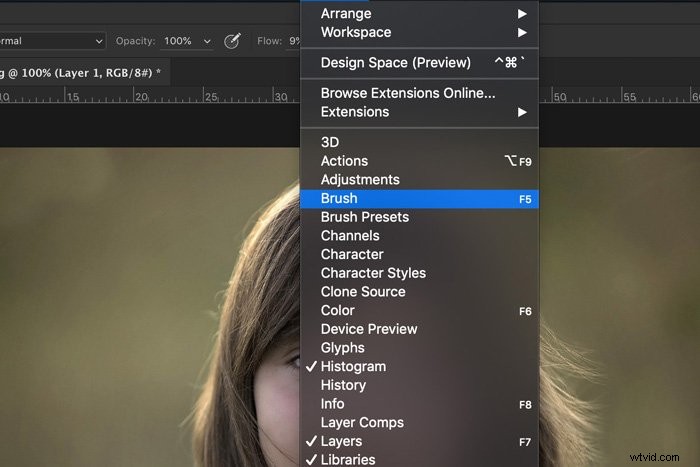This screenshot has width=700, height=467.
Task: Open the Device Preview panel
Action: pyautogui.click(x=419, y=329)
